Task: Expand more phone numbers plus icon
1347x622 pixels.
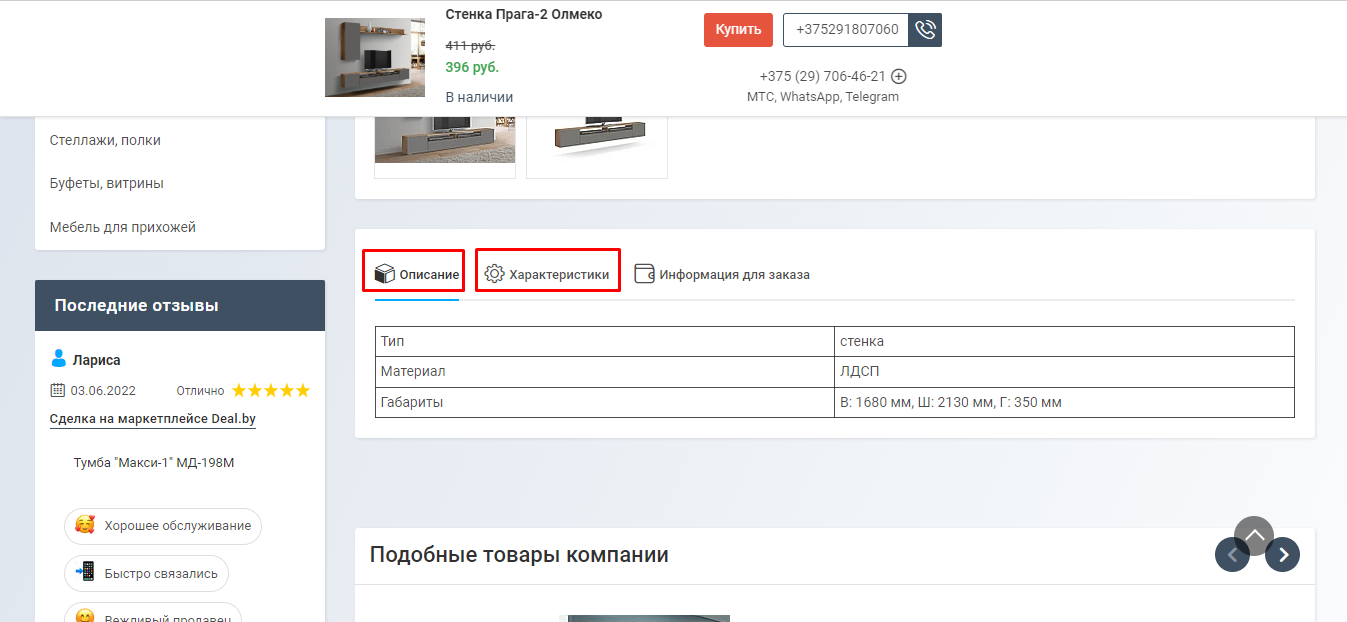Action: [x=899, y=76]
